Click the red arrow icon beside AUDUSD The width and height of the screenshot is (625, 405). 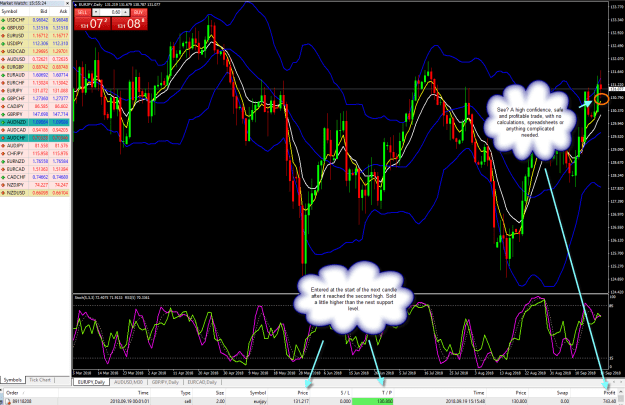3,59
